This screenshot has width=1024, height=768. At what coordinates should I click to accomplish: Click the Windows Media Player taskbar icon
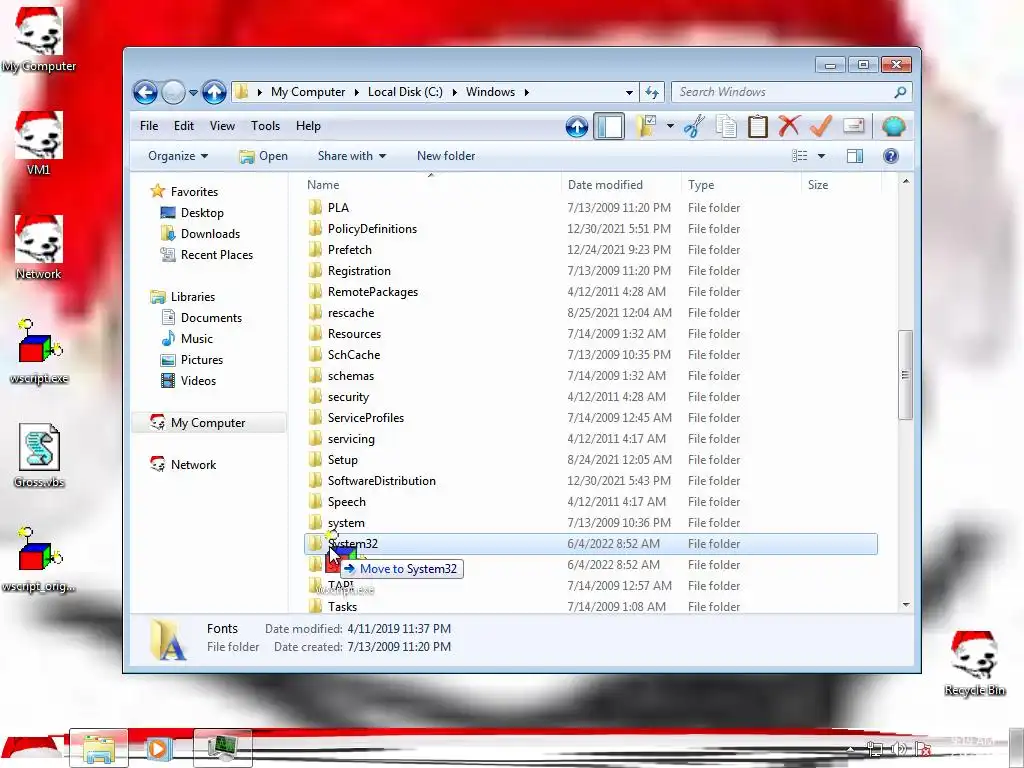pyautogui.click(x=157, y=748)
